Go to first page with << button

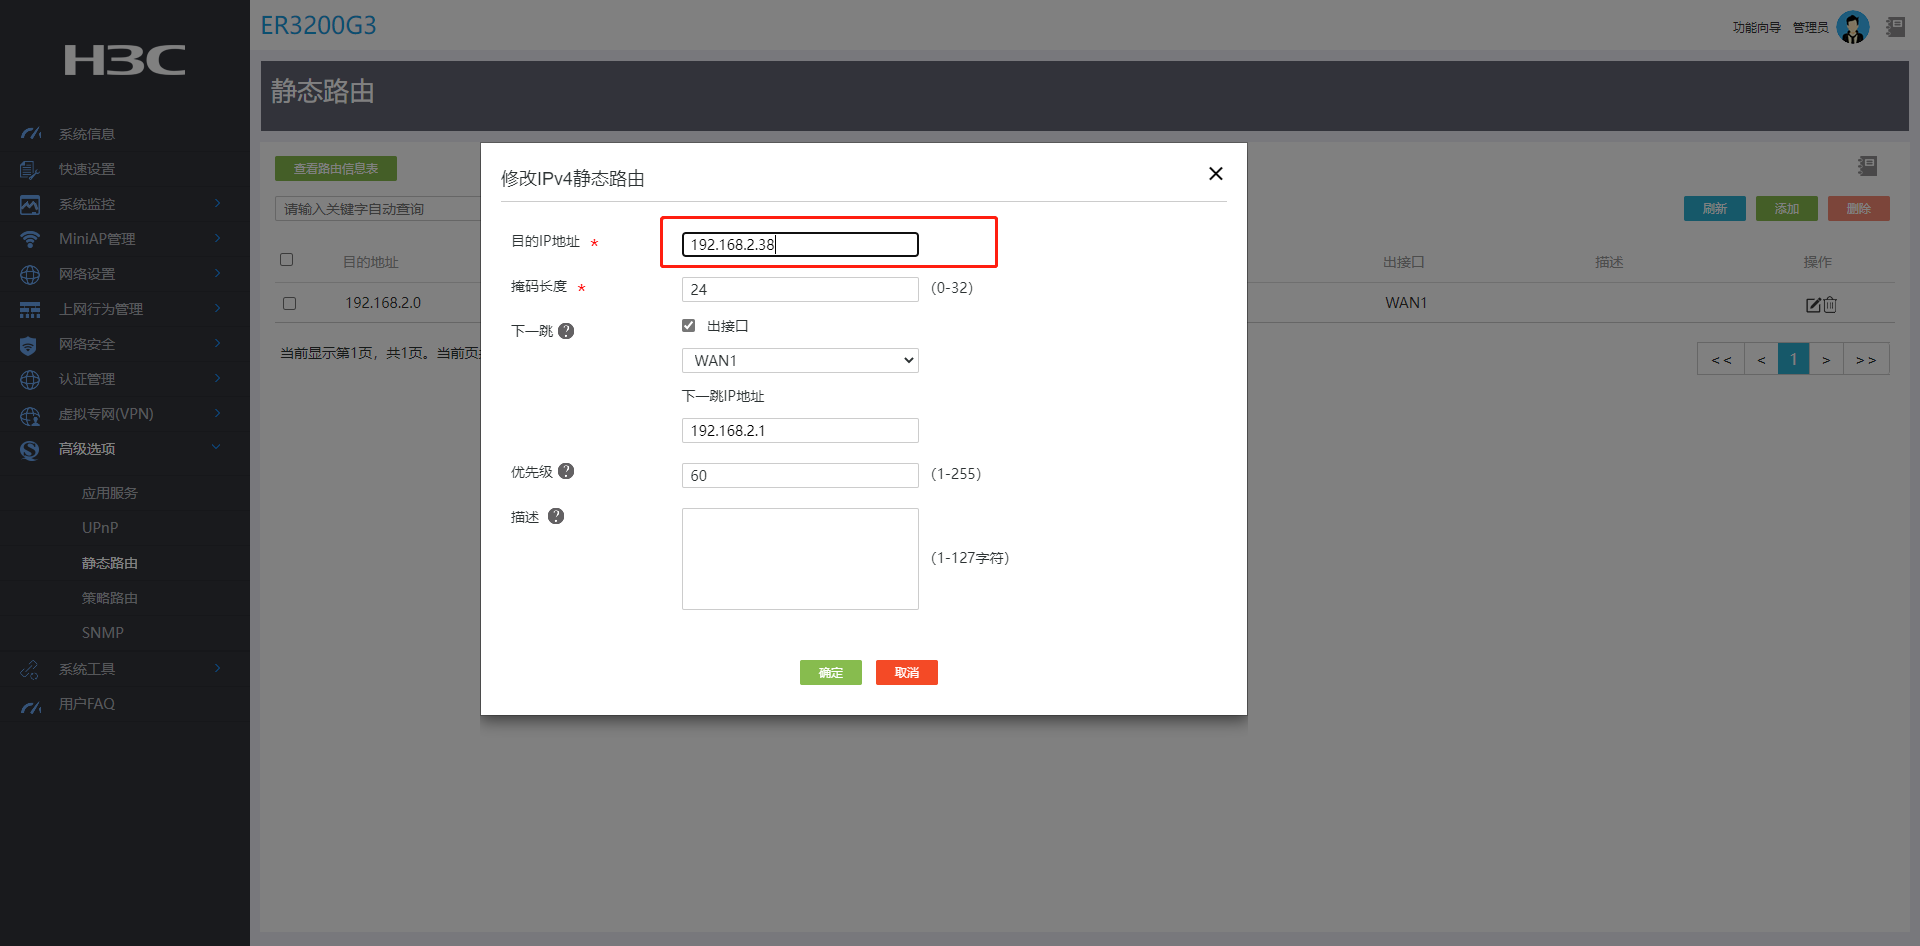tap(1721, 359)
